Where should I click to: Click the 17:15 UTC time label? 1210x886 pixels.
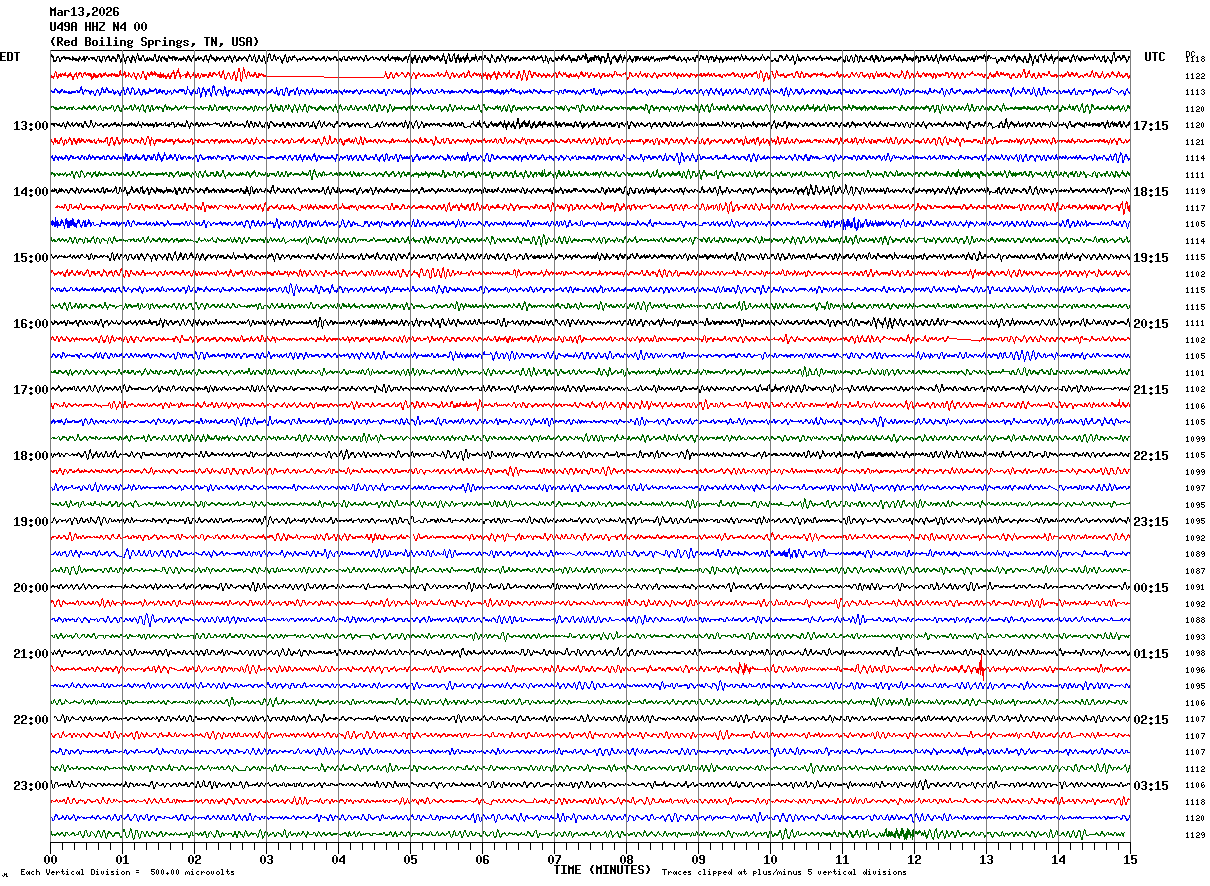pos(1151,126)
